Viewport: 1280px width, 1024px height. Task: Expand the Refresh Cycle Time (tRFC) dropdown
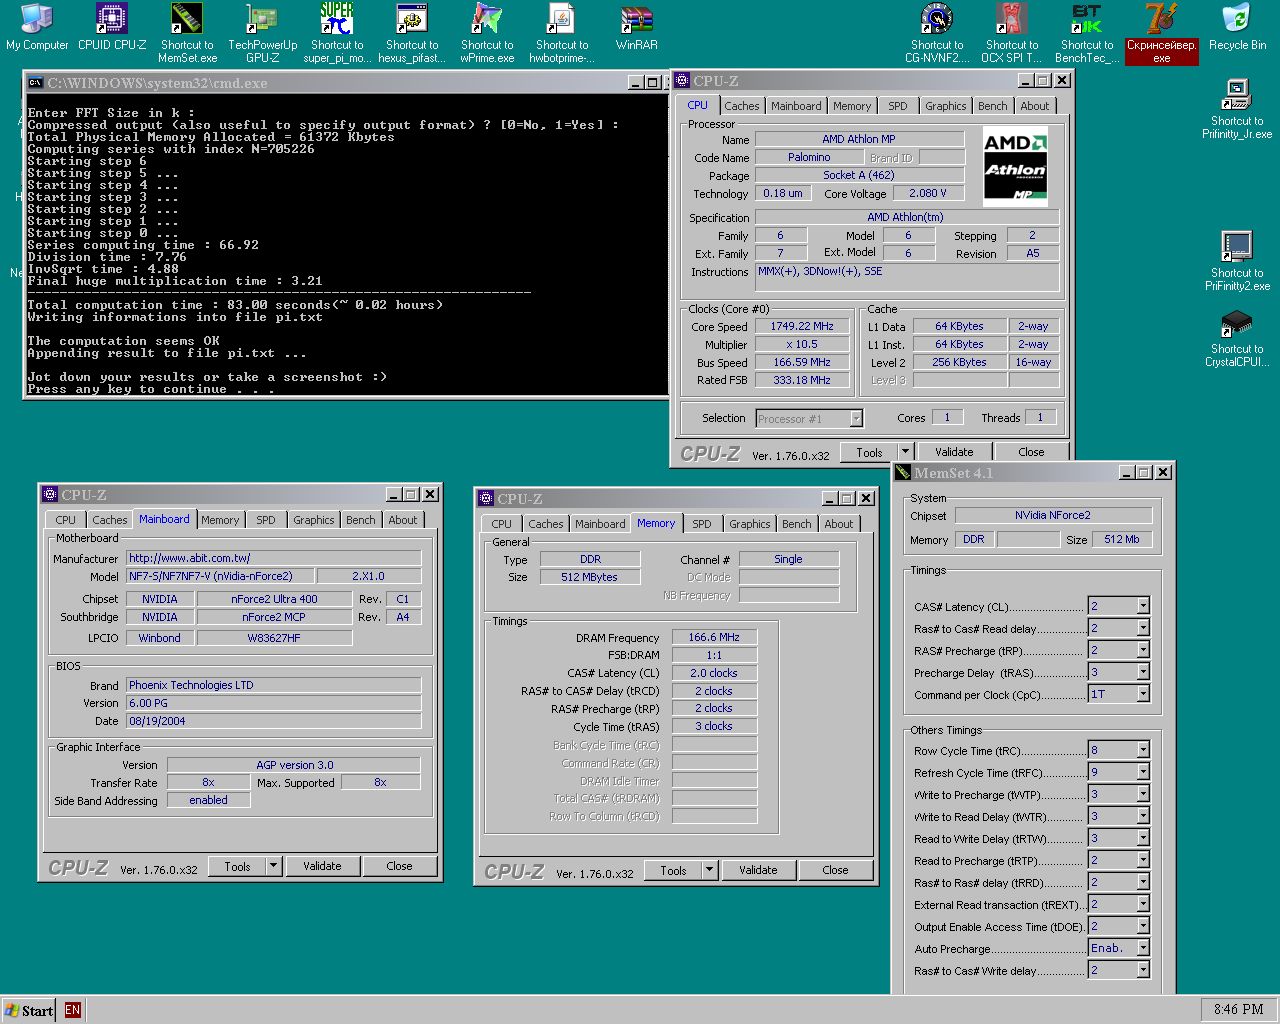click(x=1143, y=772)
